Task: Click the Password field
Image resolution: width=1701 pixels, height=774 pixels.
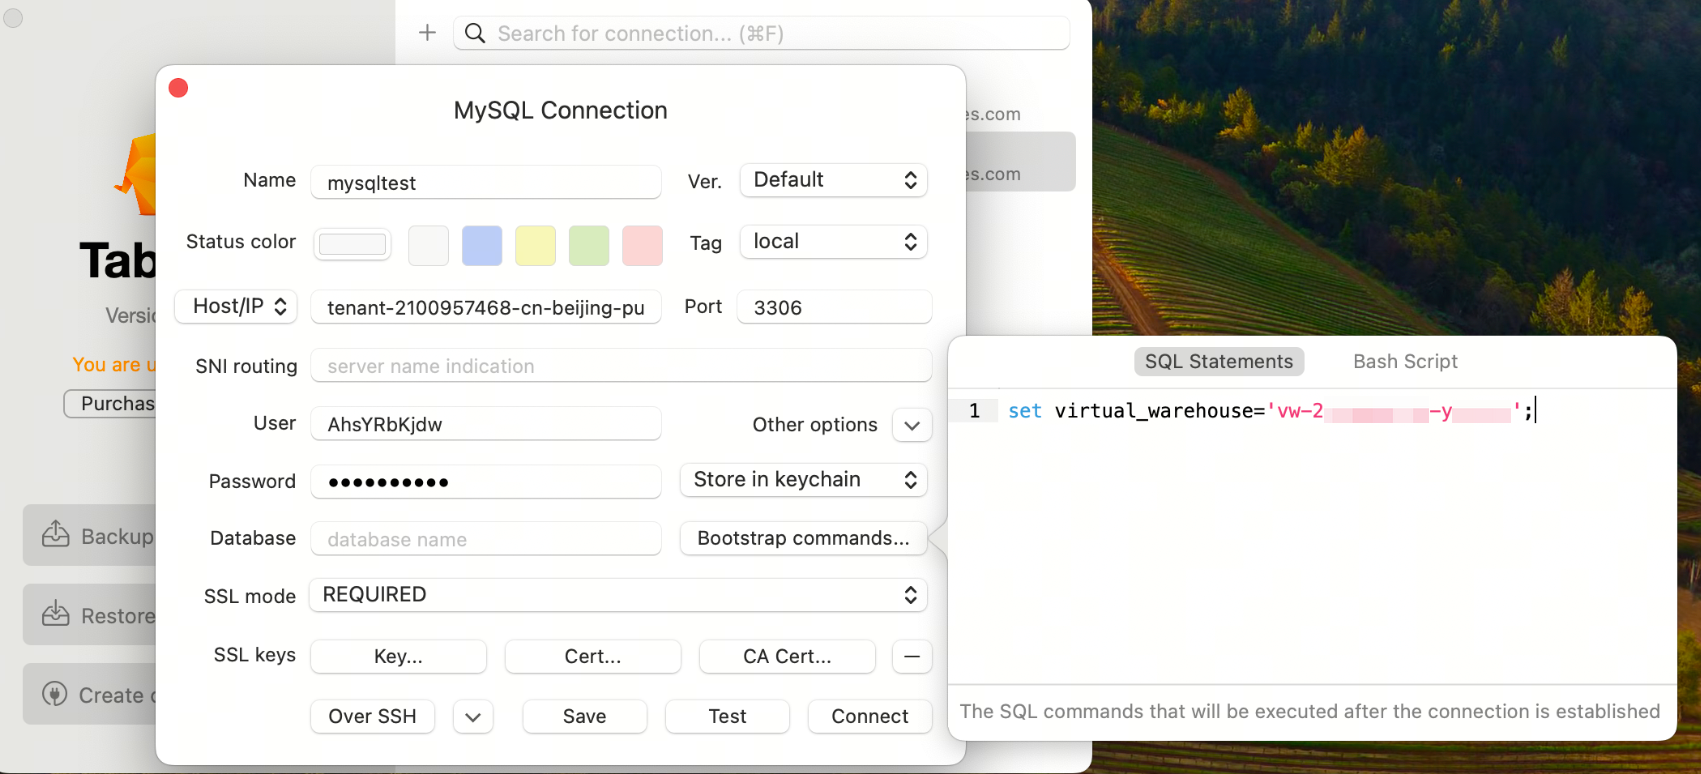Action: (x=486, y=482)
